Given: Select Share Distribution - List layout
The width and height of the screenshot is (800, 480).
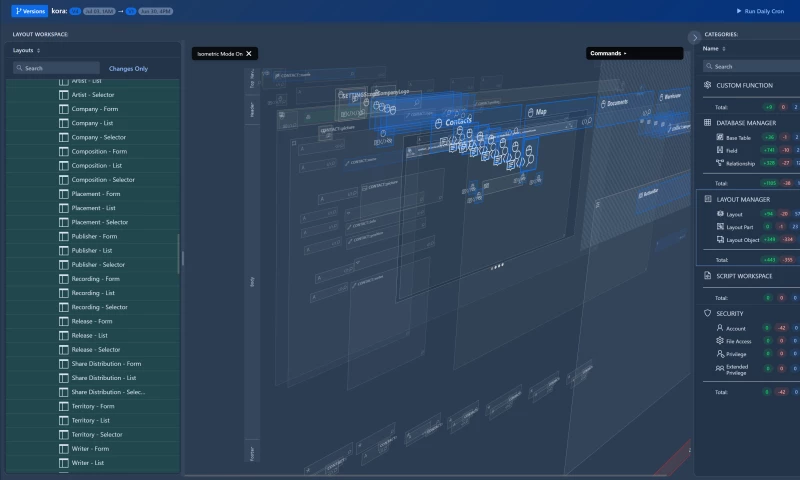Looking at the screenshot, I should (103, 378).
